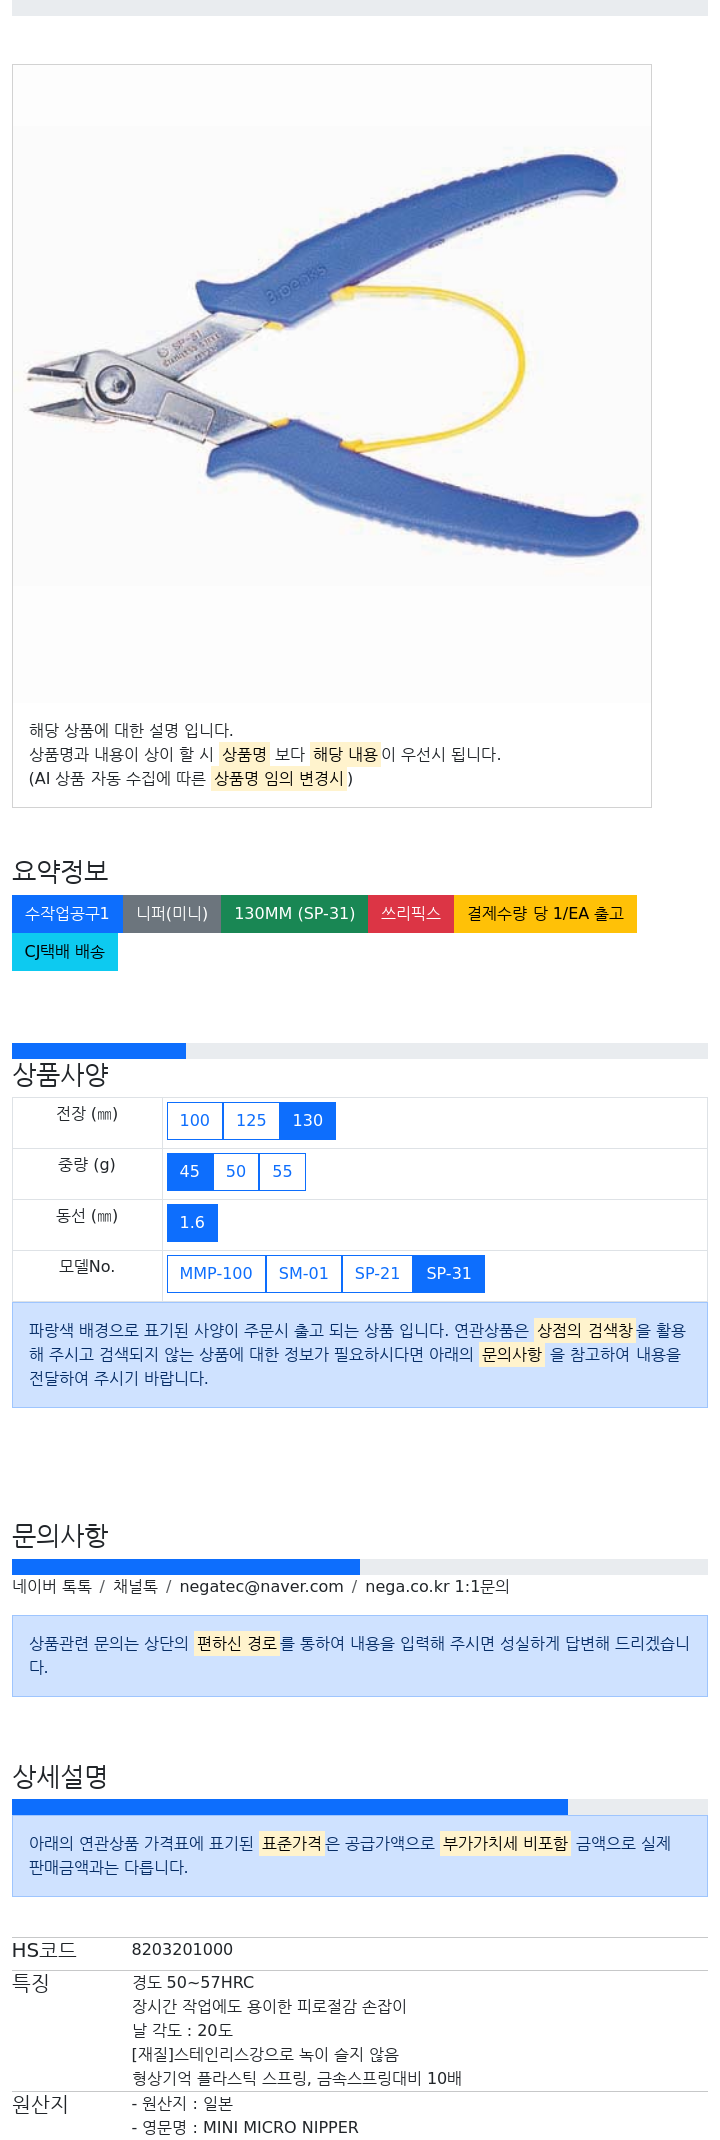Image resolution: width=720 pixels, height=2140 pixels.
Task: Click the 니퍼(미니) tag
Action: click(172, 913)
